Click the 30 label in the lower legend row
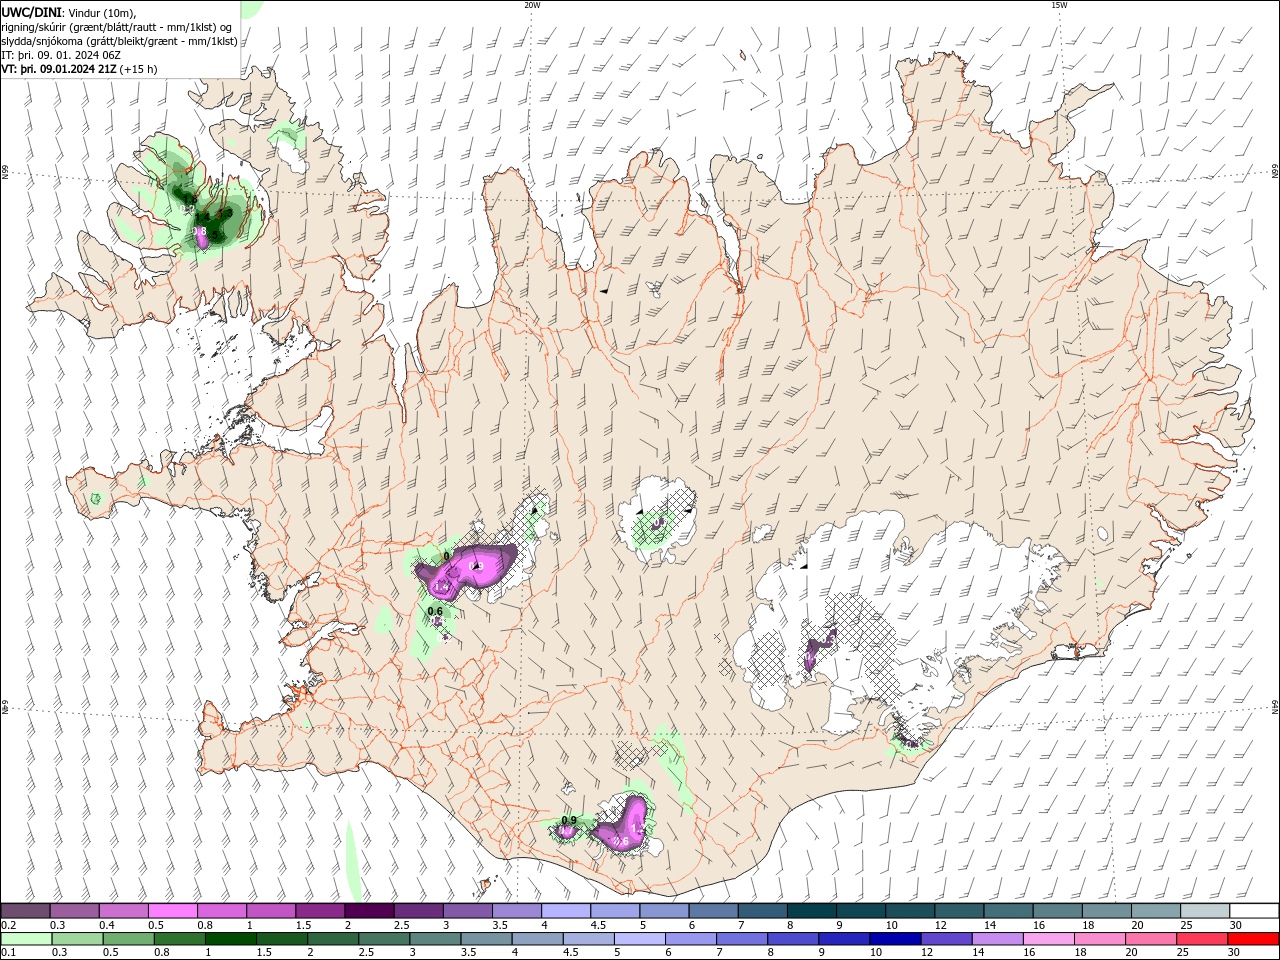 pos(1233,952)
